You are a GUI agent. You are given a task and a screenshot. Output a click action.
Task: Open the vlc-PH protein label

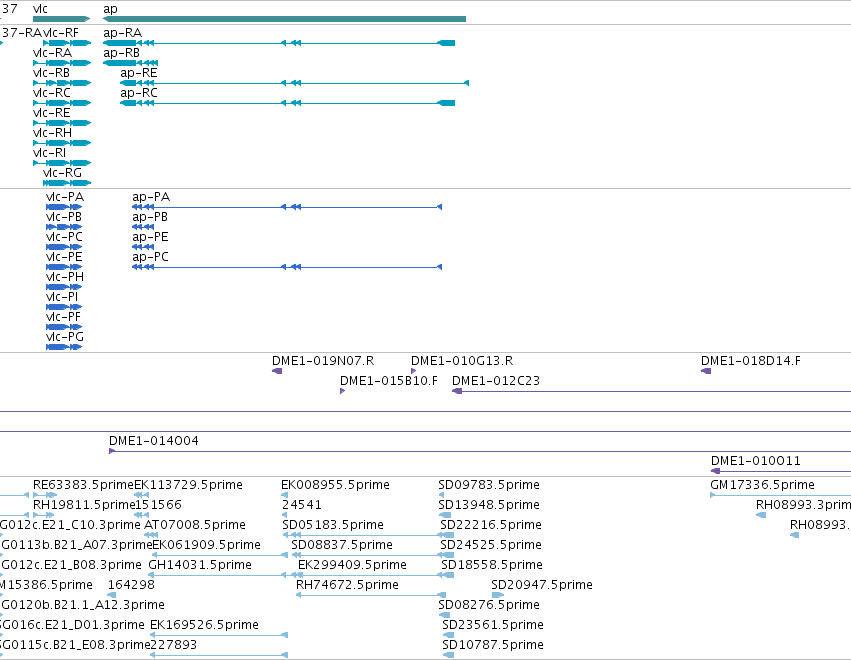click(x=65, y=277)
